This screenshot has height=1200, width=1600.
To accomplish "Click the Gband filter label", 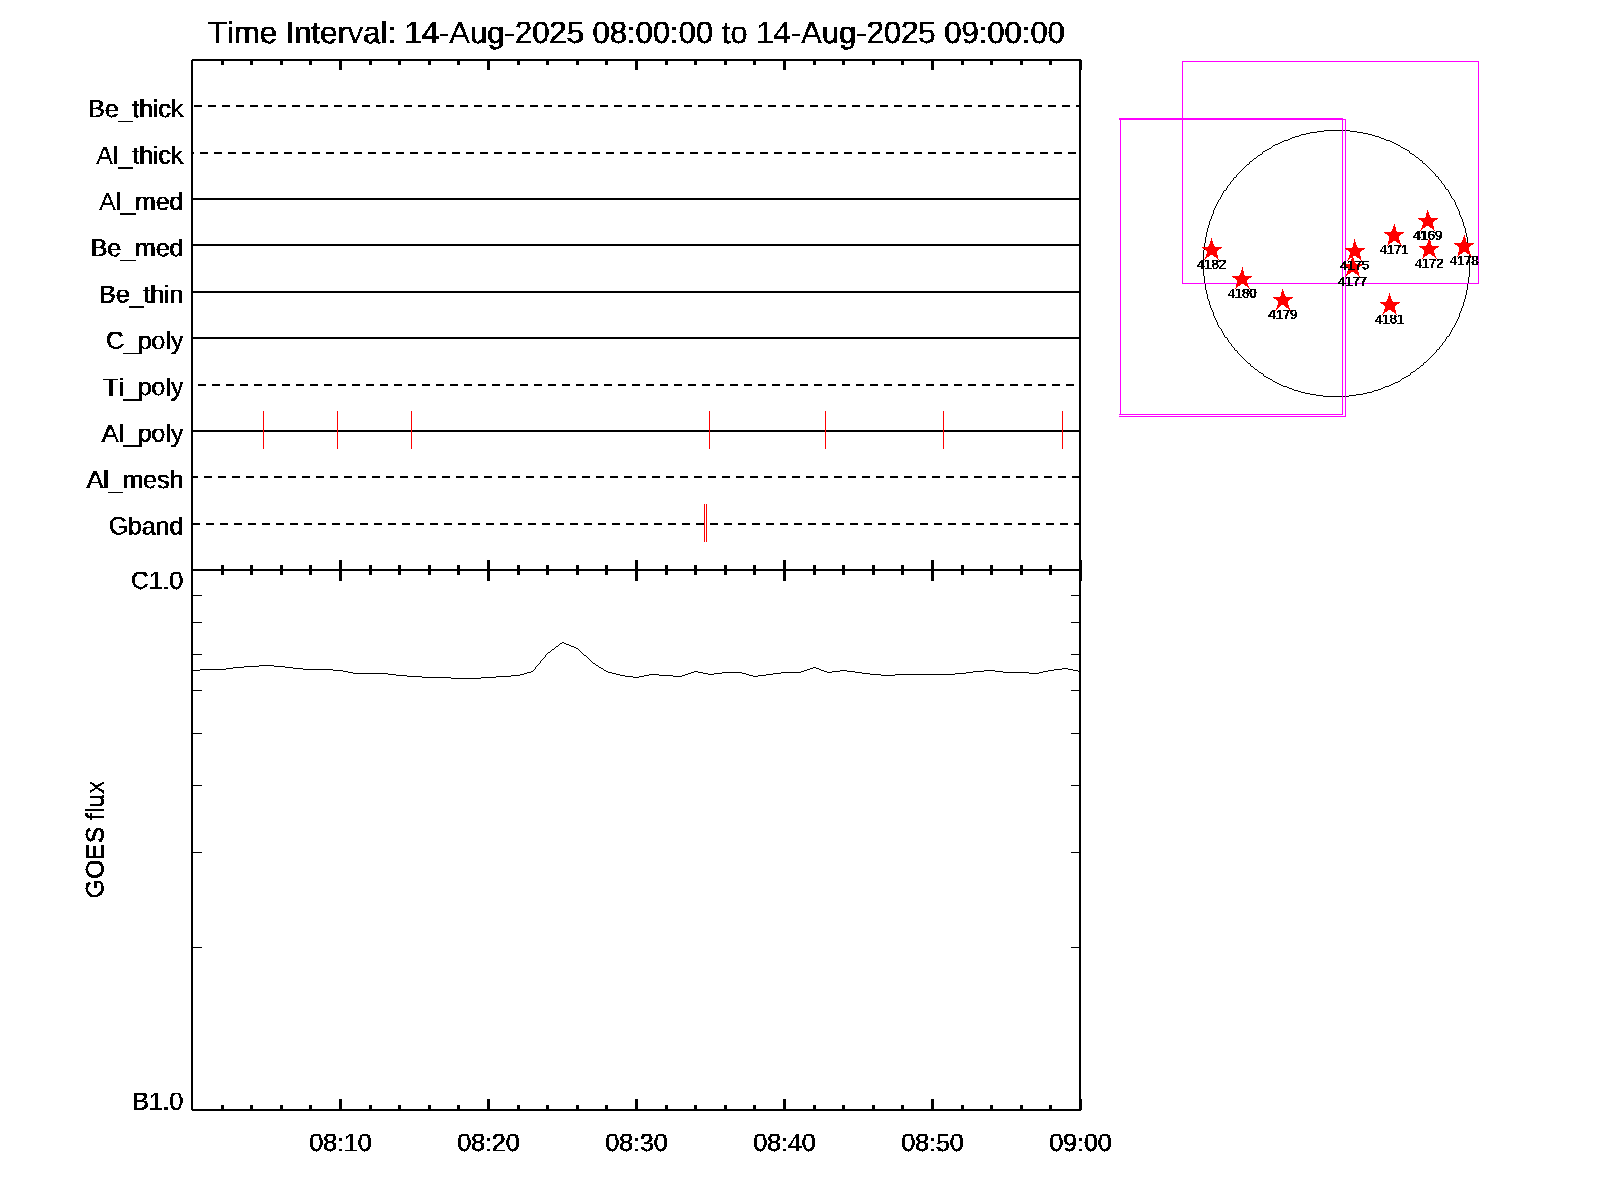I will (146, 526).
